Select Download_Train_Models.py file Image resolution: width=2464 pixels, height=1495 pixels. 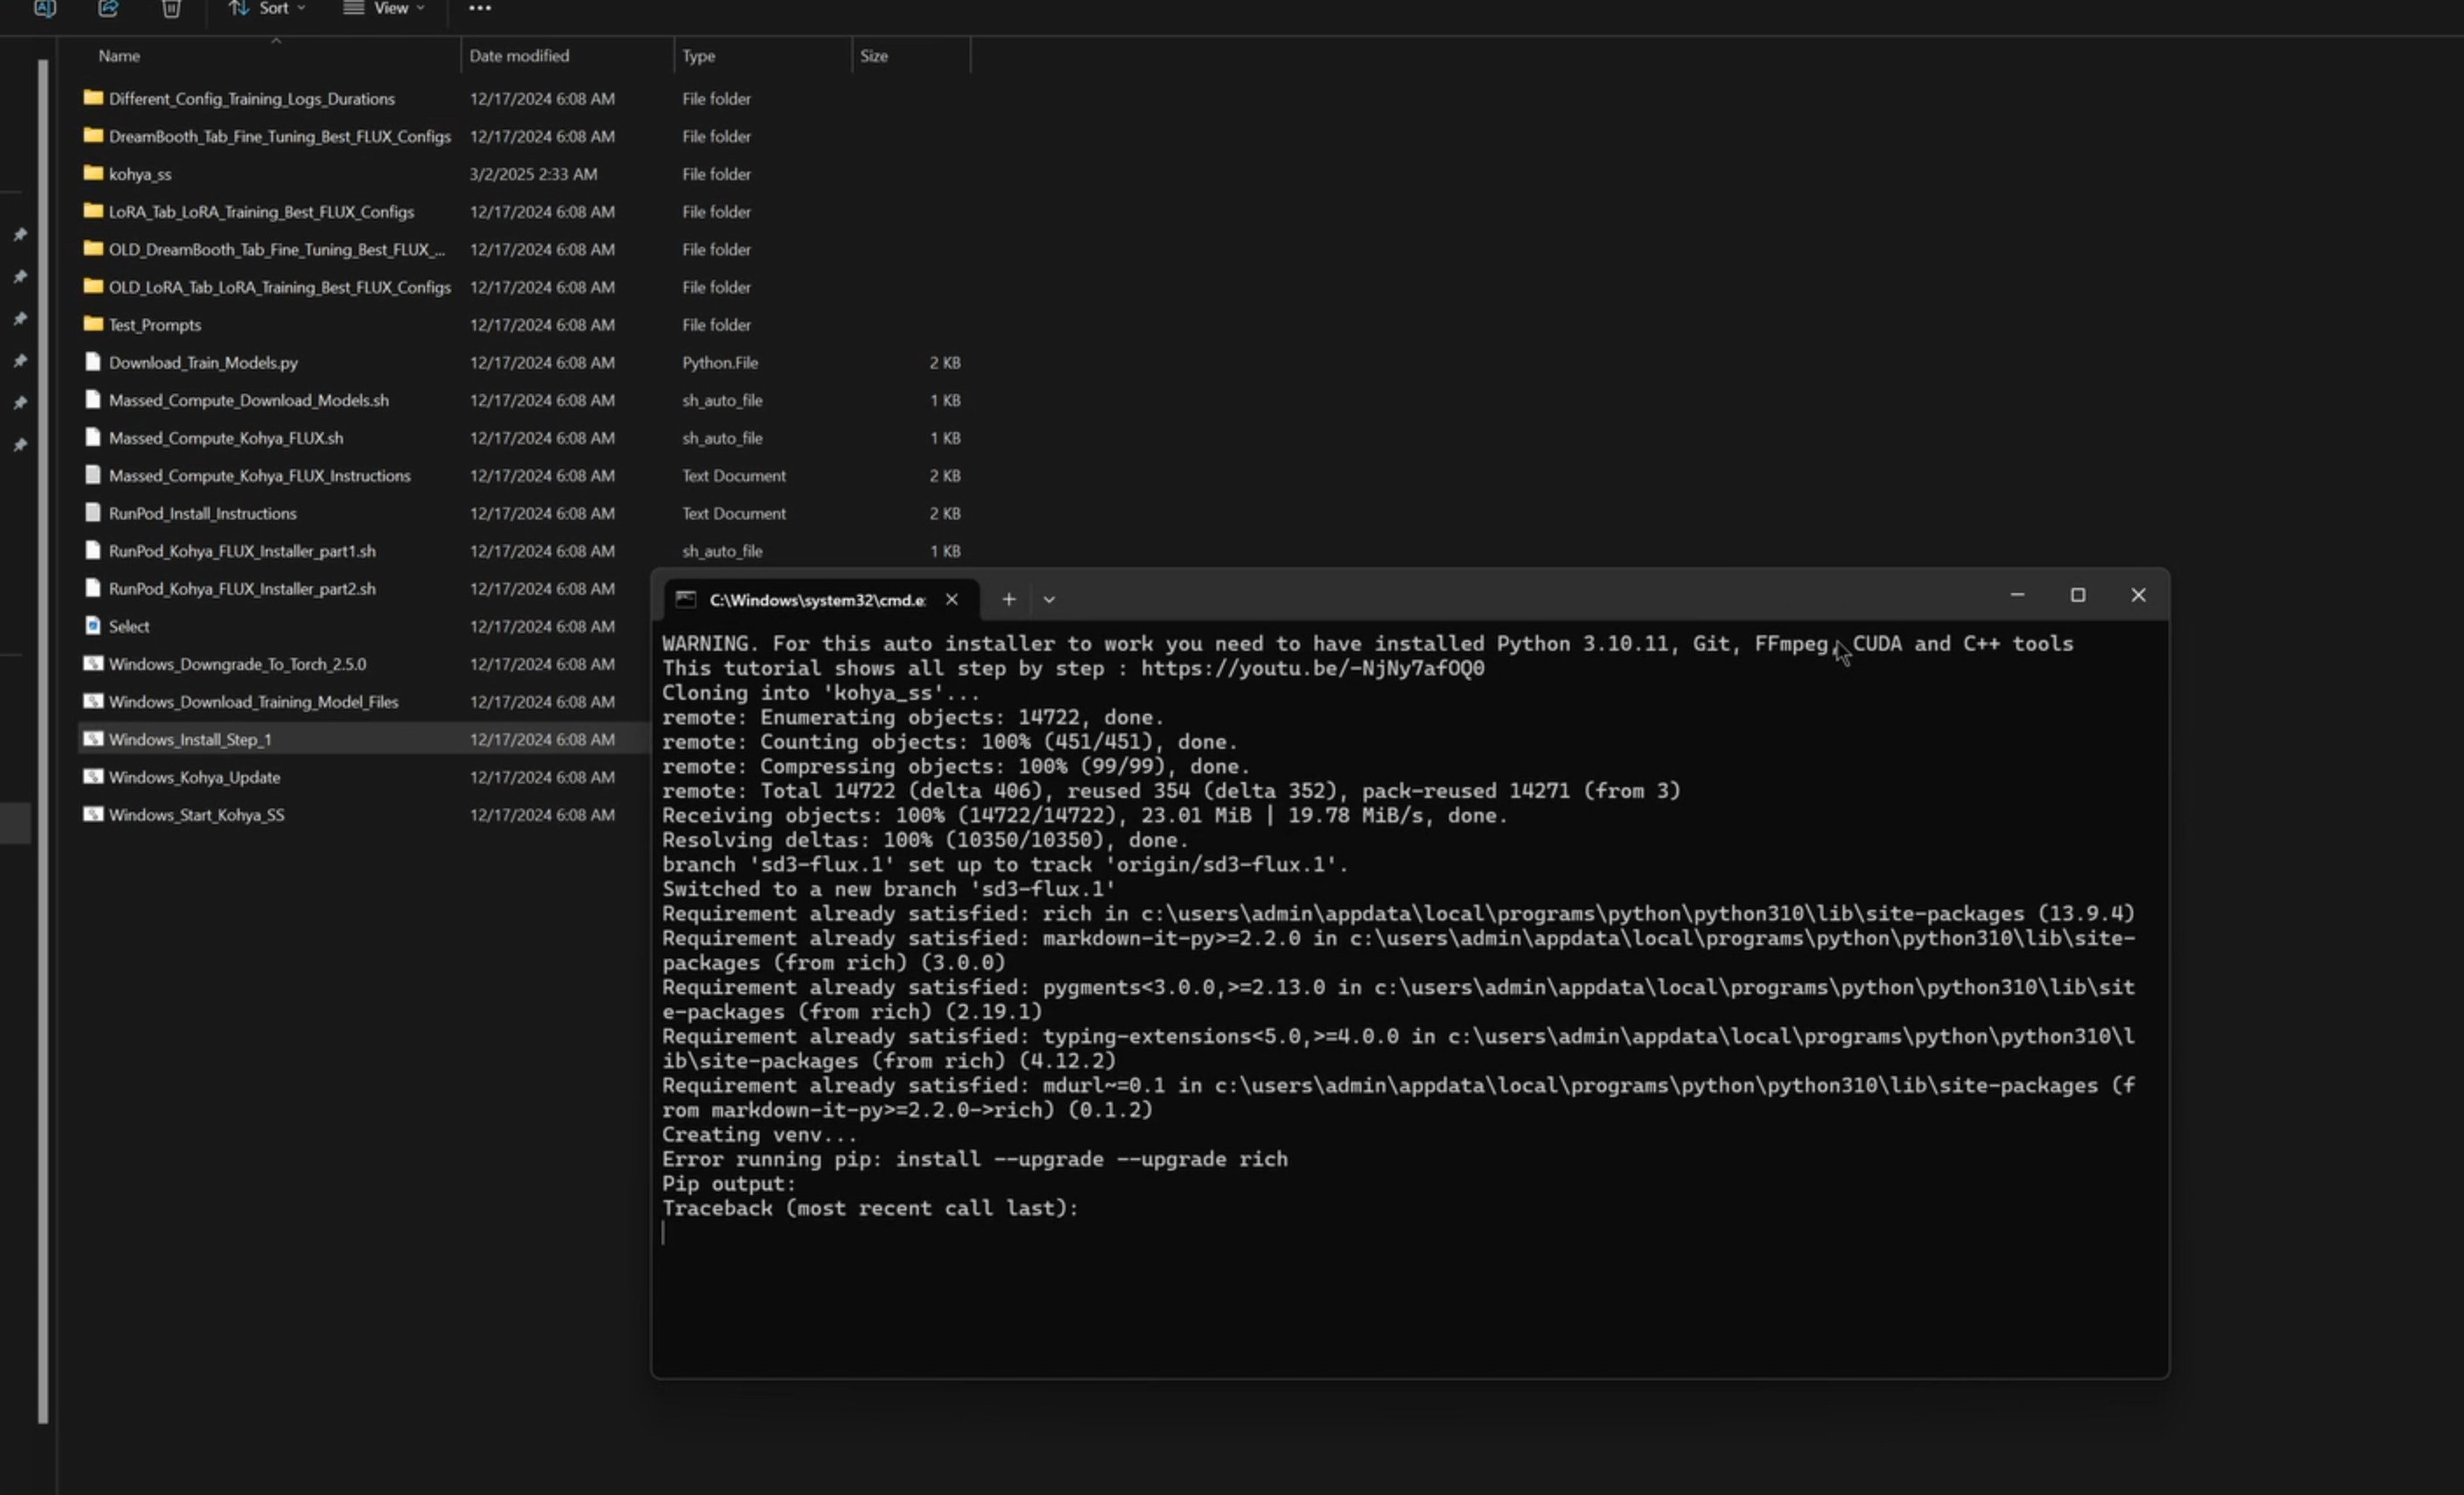(x=203, y=362)
